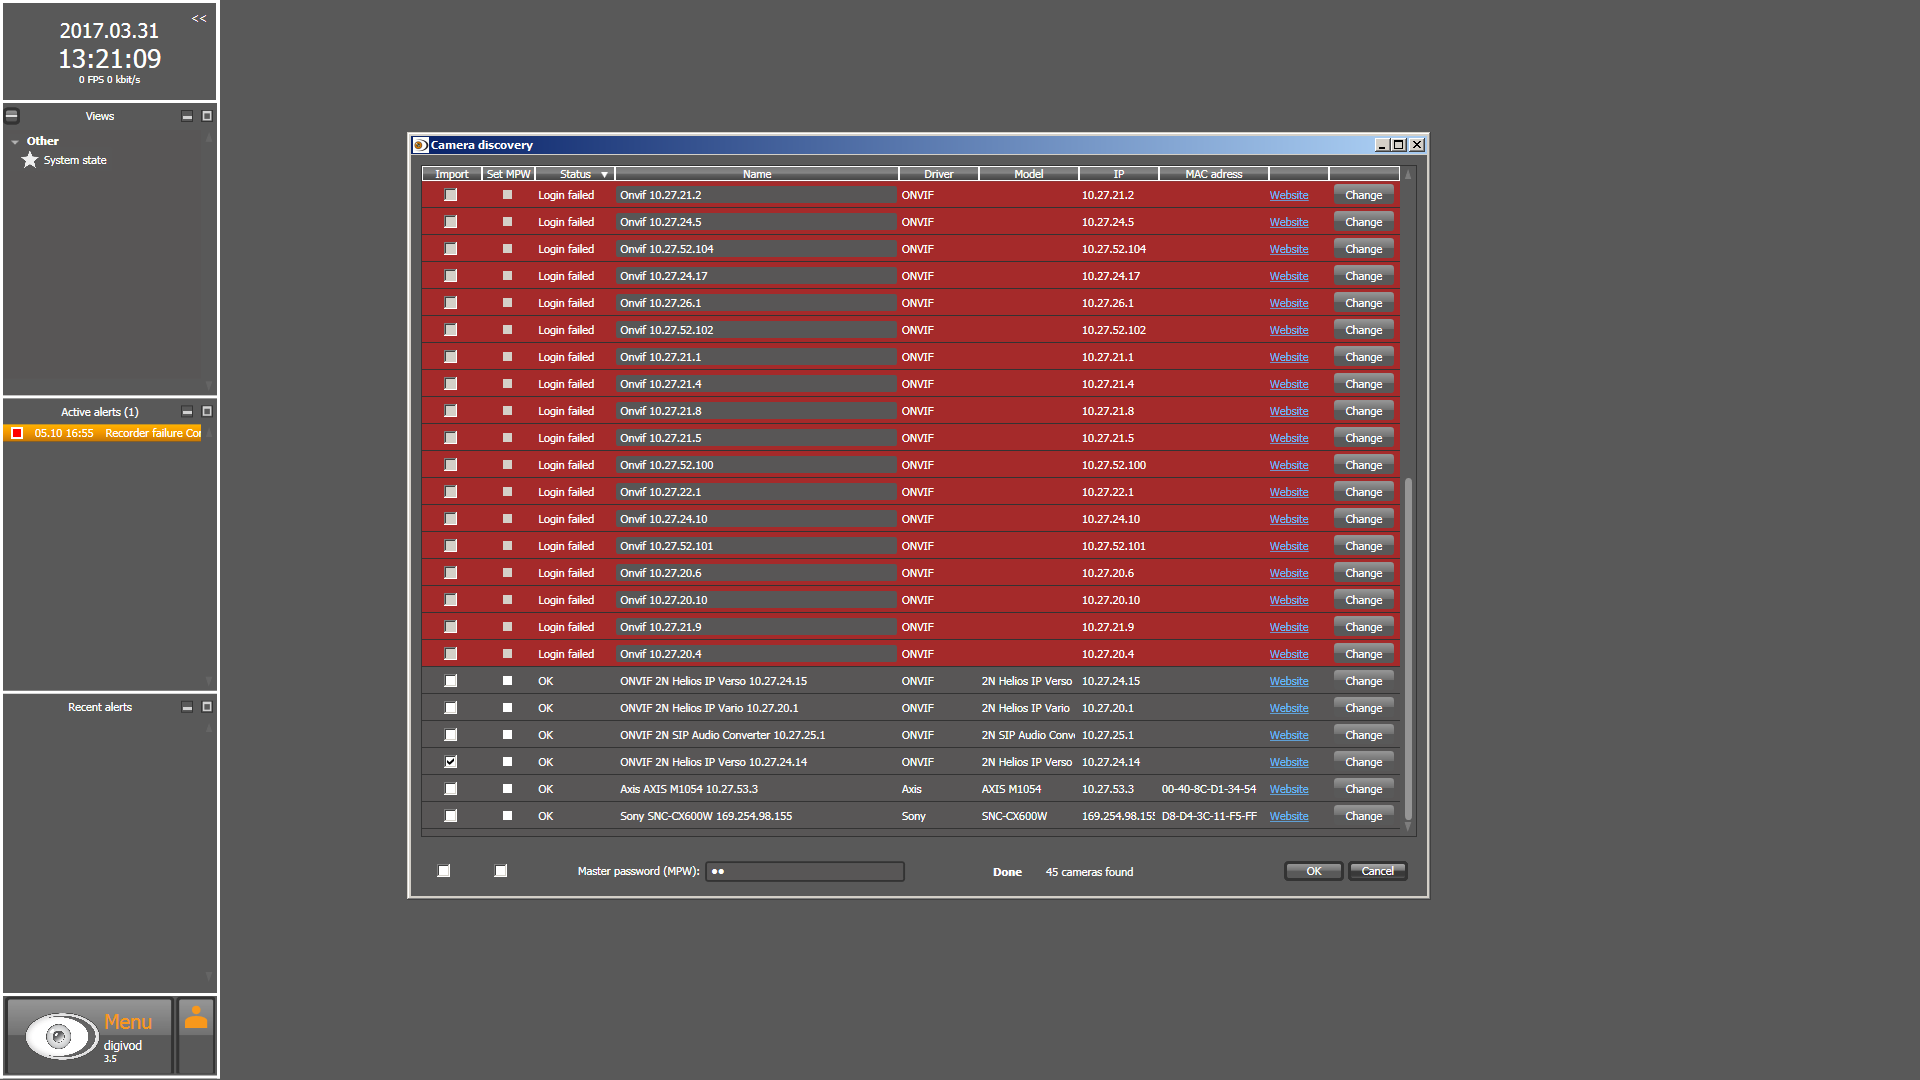
Task: Sort list by the Status column arrow
Action: [x=604, y=174]
